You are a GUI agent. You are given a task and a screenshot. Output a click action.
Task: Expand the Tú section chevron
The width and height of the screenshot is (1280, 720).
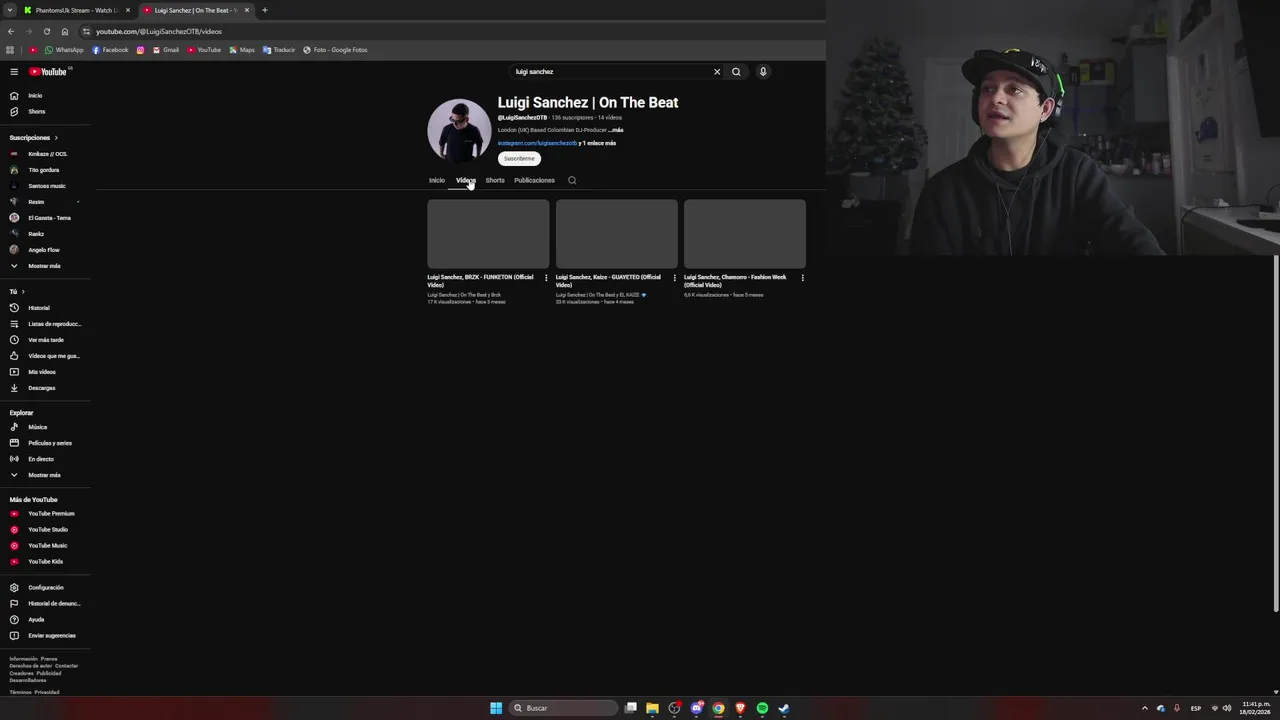[23, 292]
